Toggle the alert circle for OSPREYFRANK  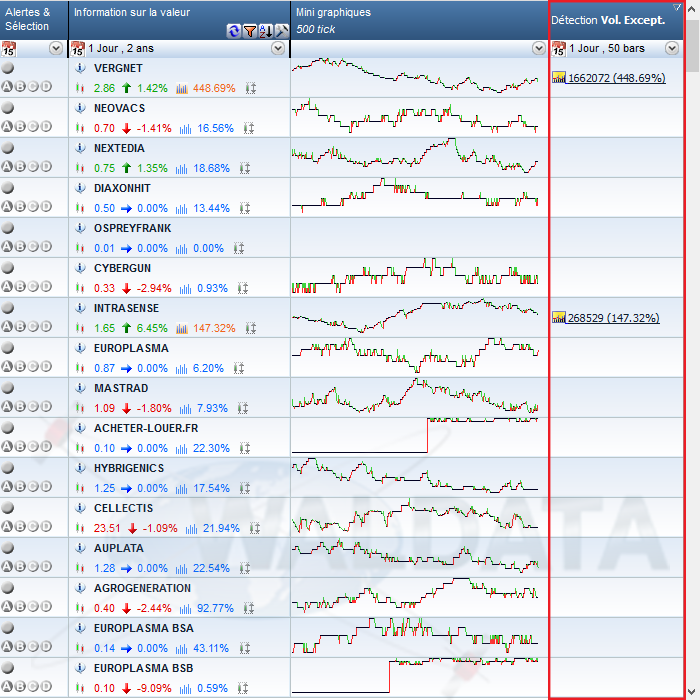(x=8, y=228)
